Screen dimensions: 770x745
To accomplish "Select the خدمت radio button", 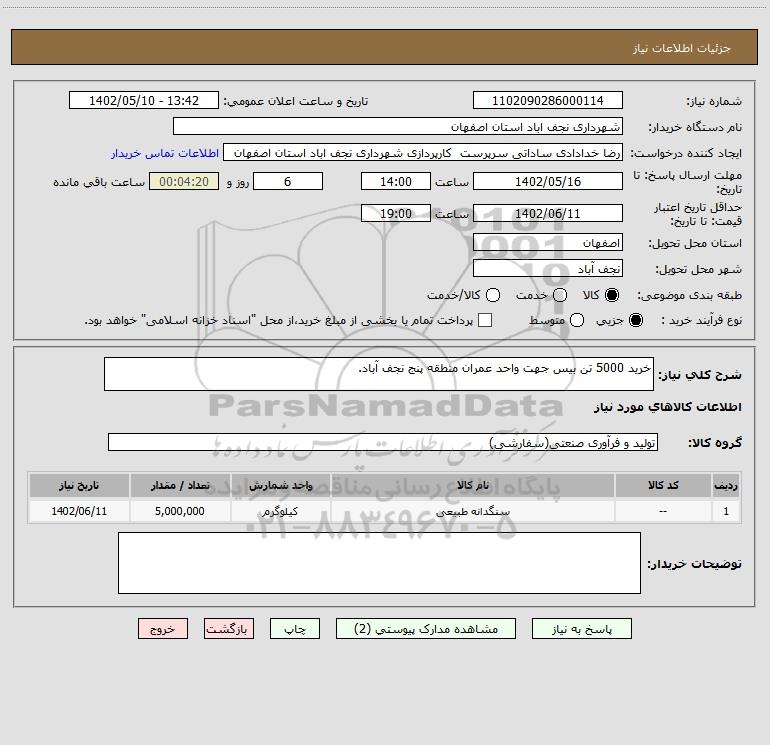I will pos(560,295).
